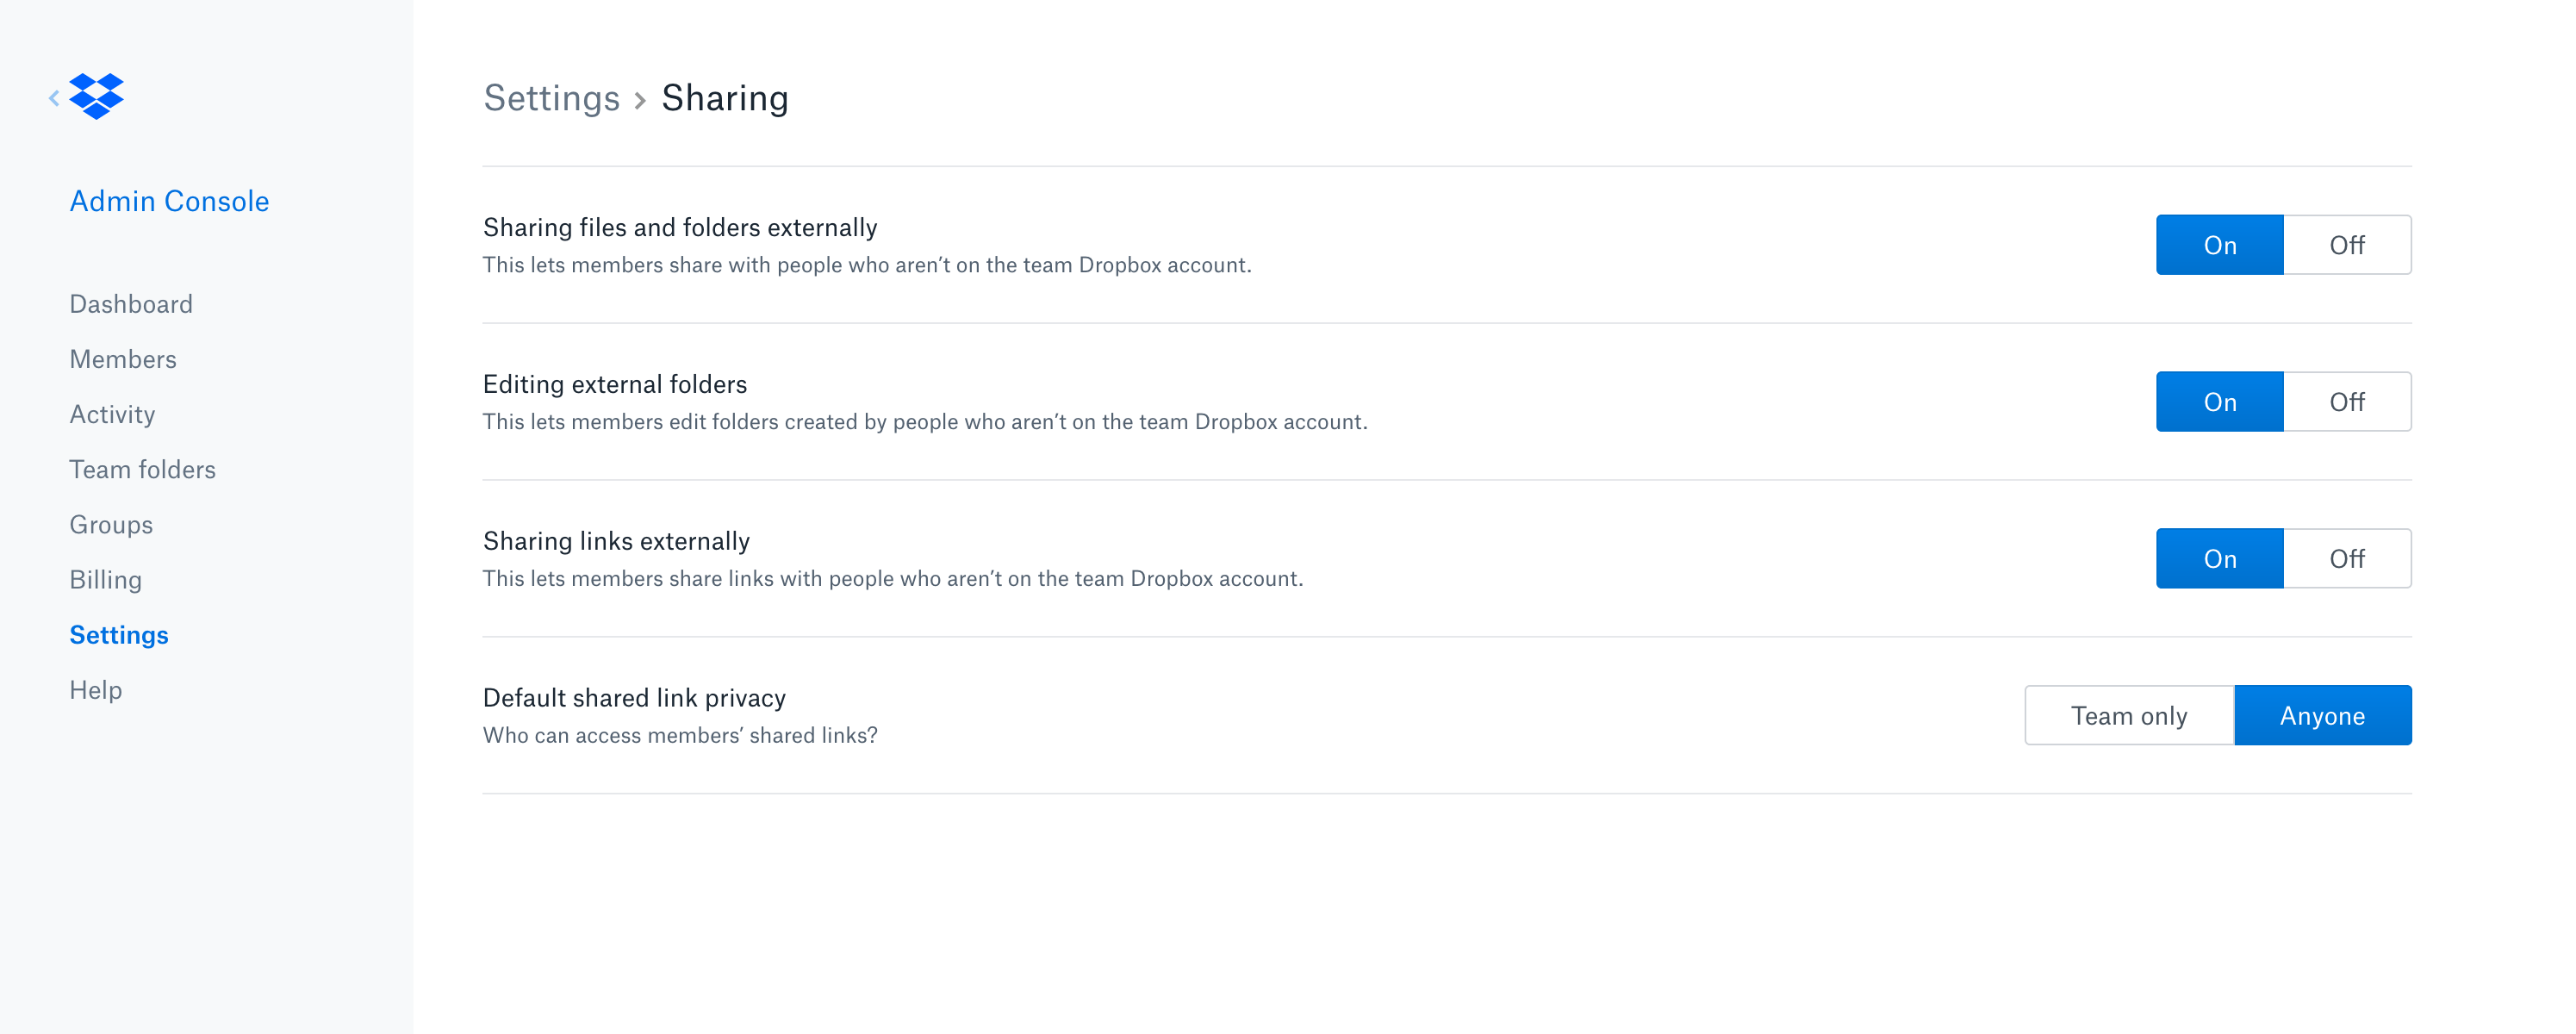Click the back chevron beside Dropbox logo

[54, 97]
